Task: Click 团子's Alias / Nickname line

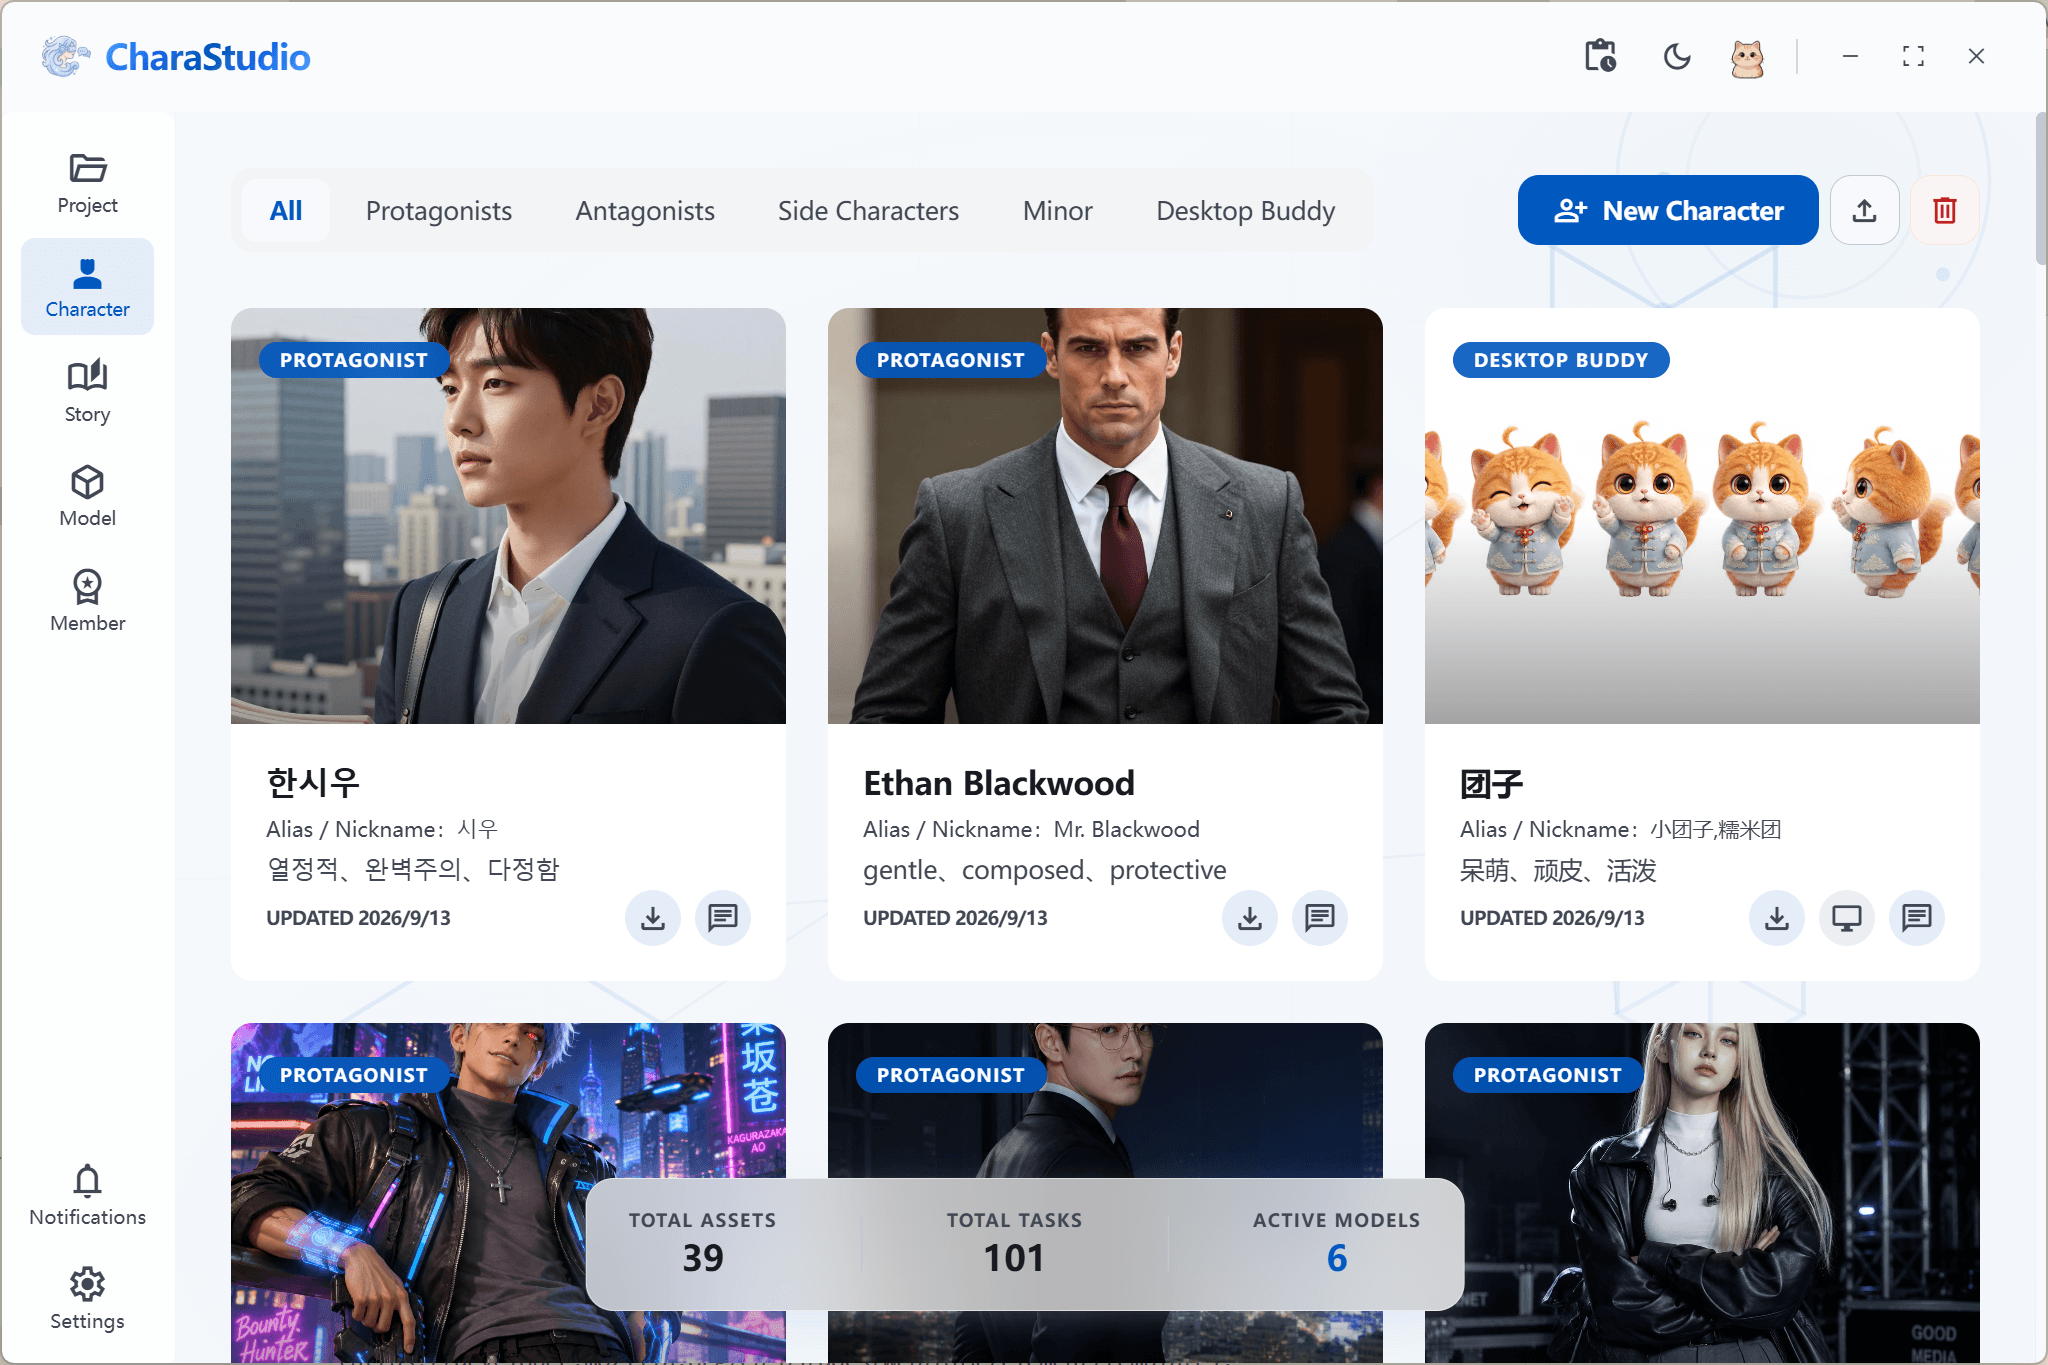Action: pyautogui.click(x=1621, y=829)
